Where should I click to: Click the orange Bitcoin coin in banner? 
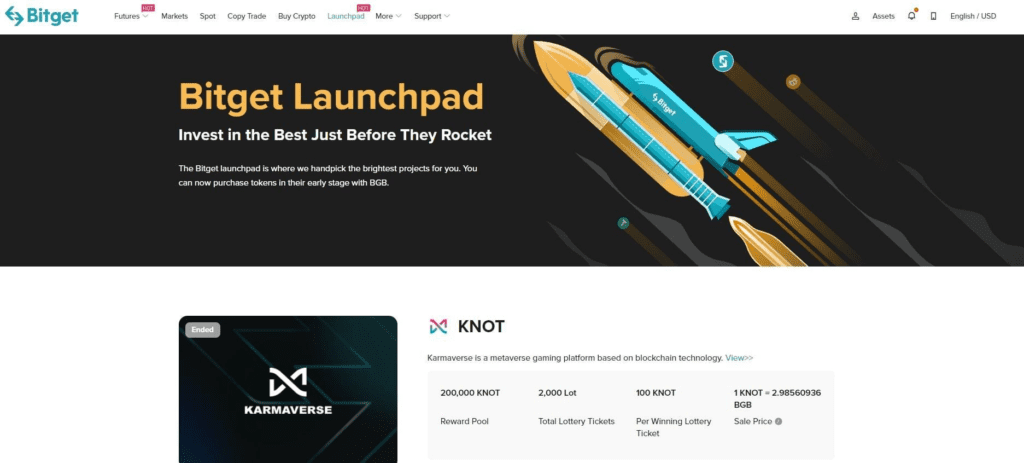pyautogui.click(x=793, y=82)
